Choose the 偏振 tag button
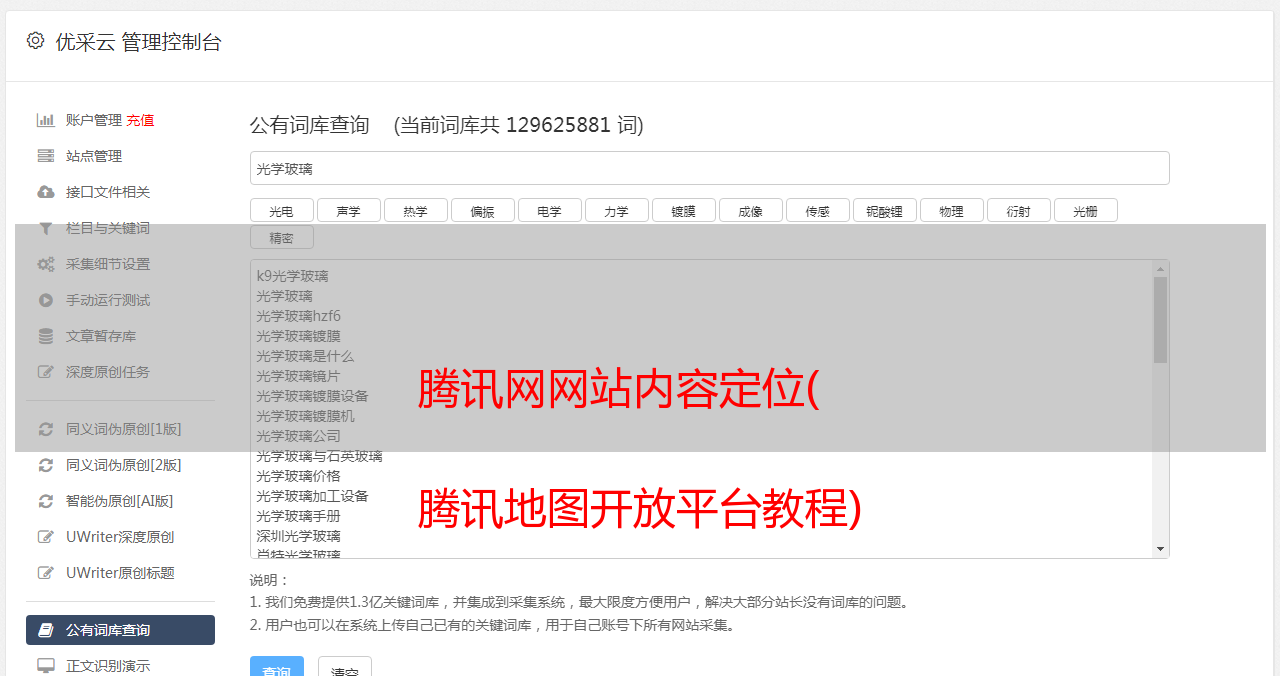1280x676 pixels. point(482,210)
